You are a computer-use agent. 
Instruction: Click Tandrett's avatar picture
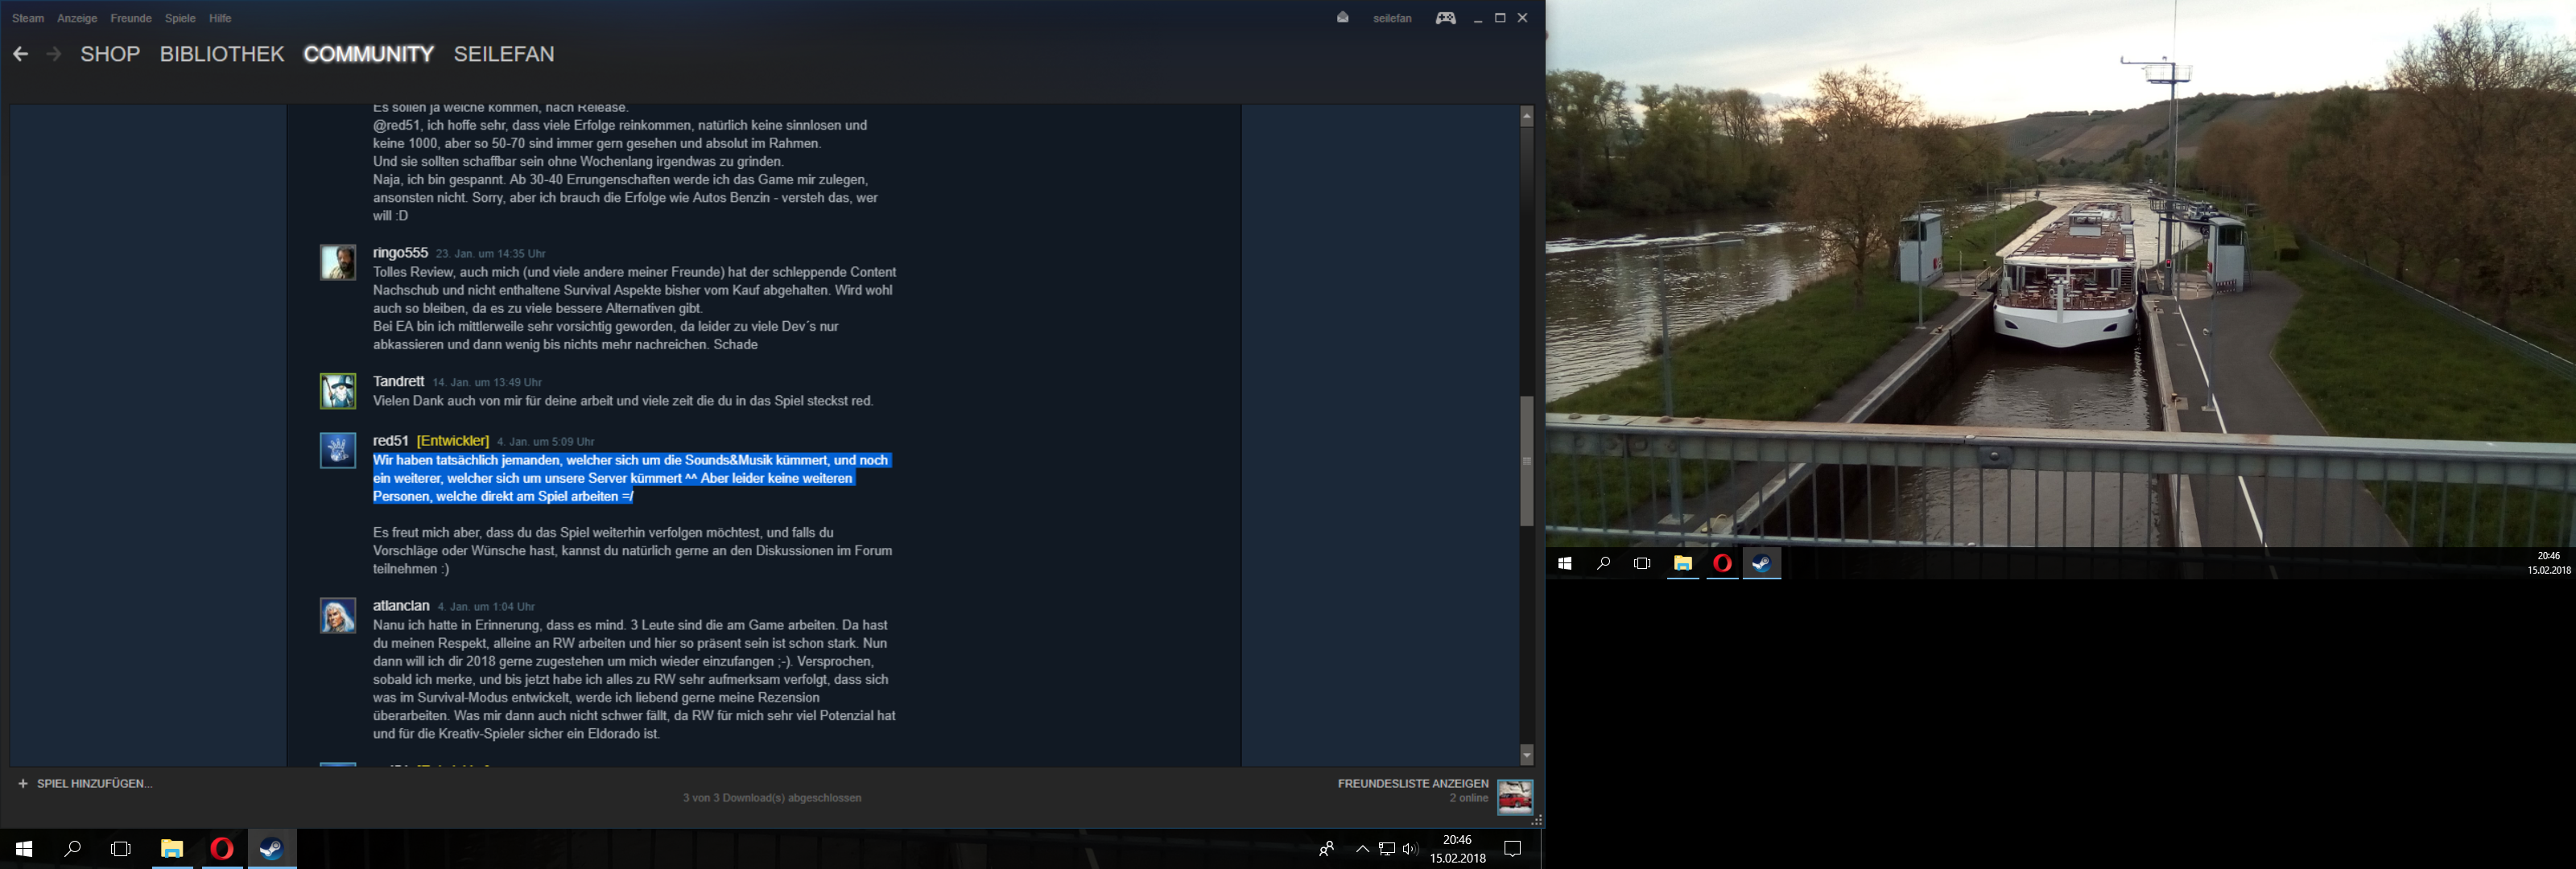[338, 391]
